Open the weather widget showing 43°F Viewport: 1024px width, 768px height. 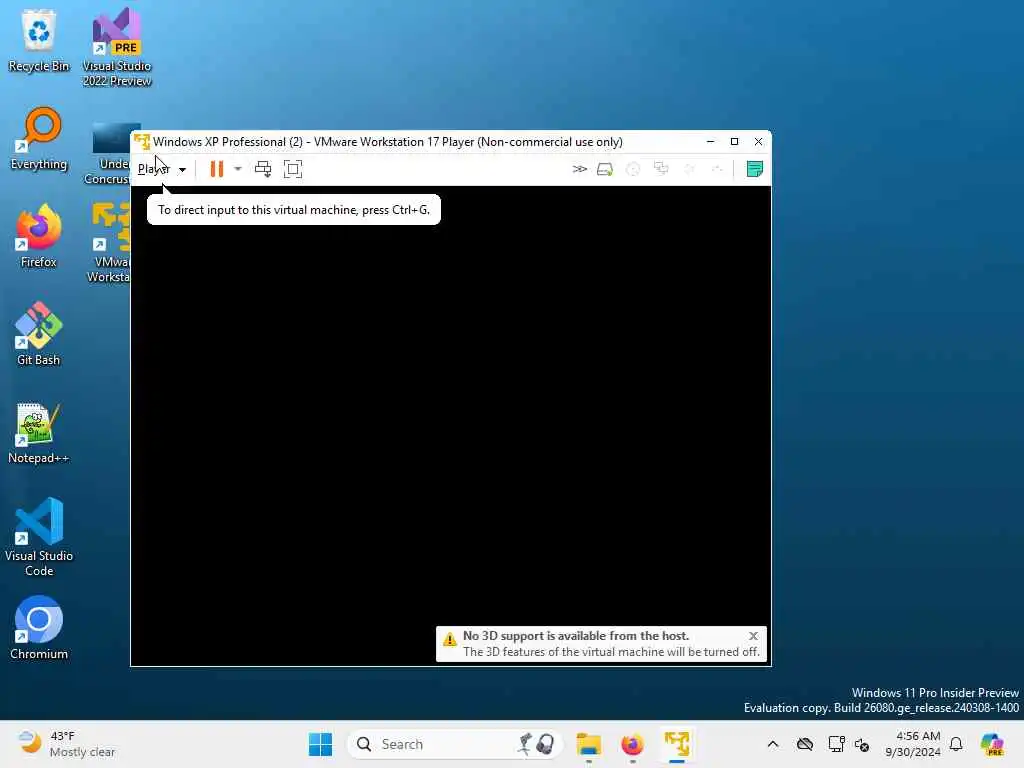click(x=65, y=744)
